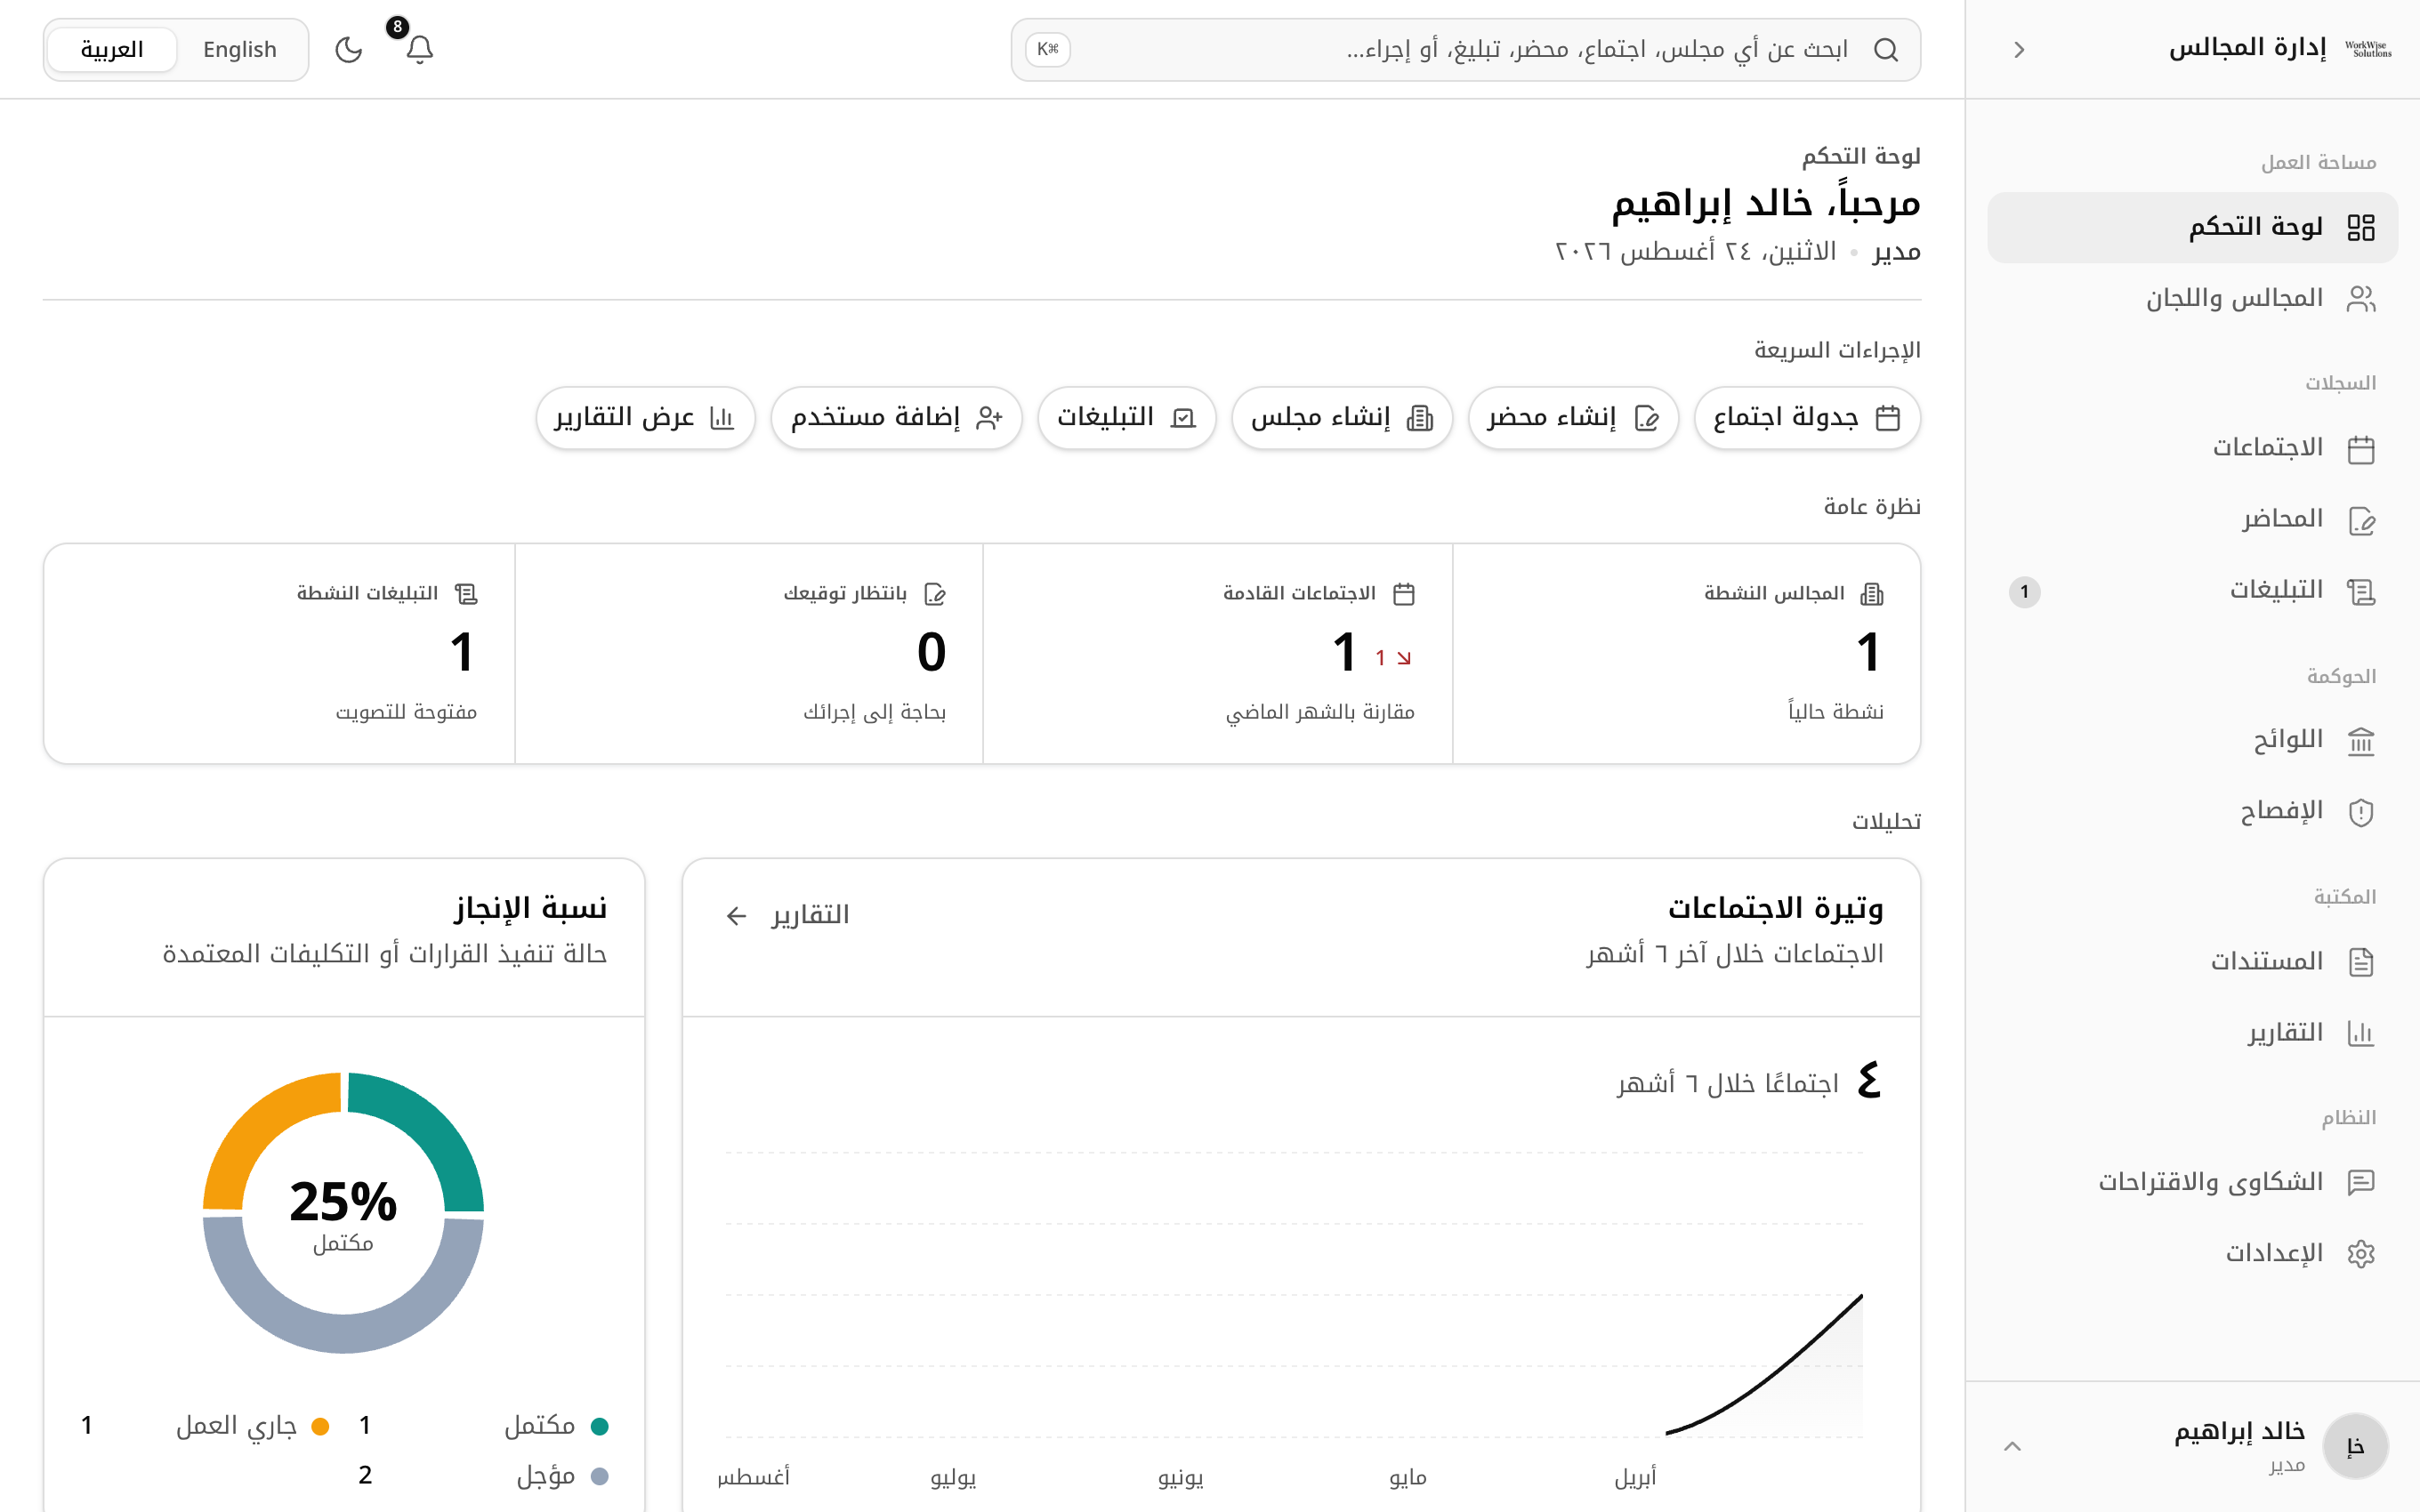Click calendar icon in جدولة اجتماع button
Screen dimensions: 2420x1512
pos(1887,418)
